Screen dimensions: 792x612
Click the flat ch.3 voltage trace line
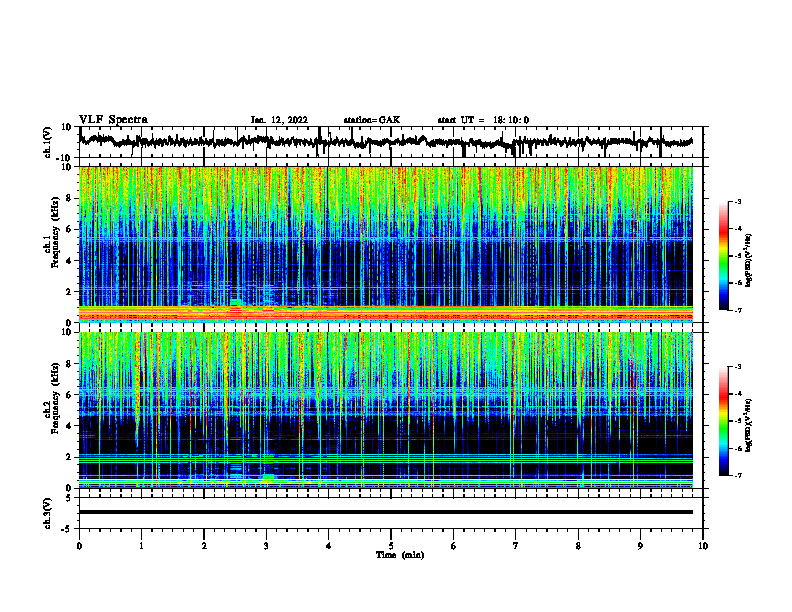pyautogui.click(x=386, y=512)
